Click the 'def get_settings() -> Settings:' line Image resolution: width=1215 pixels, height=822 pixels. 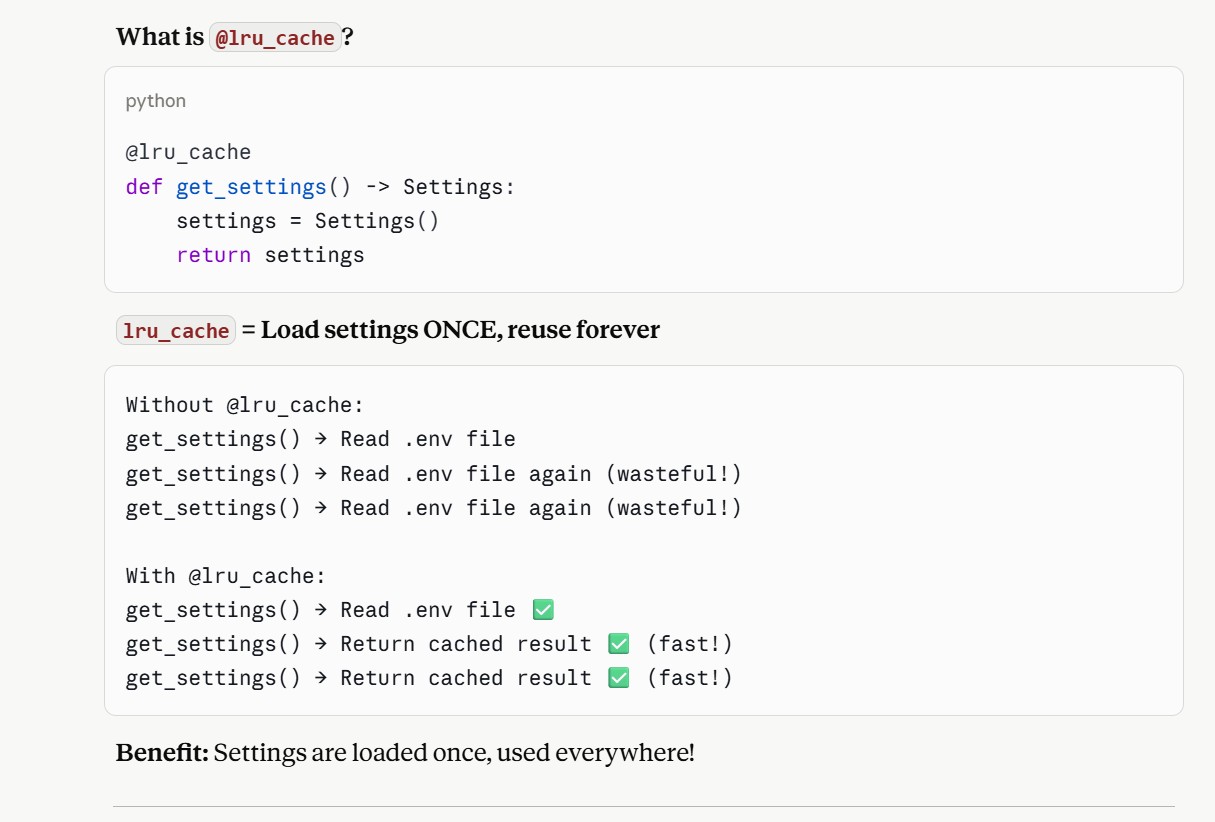[320, 187]
